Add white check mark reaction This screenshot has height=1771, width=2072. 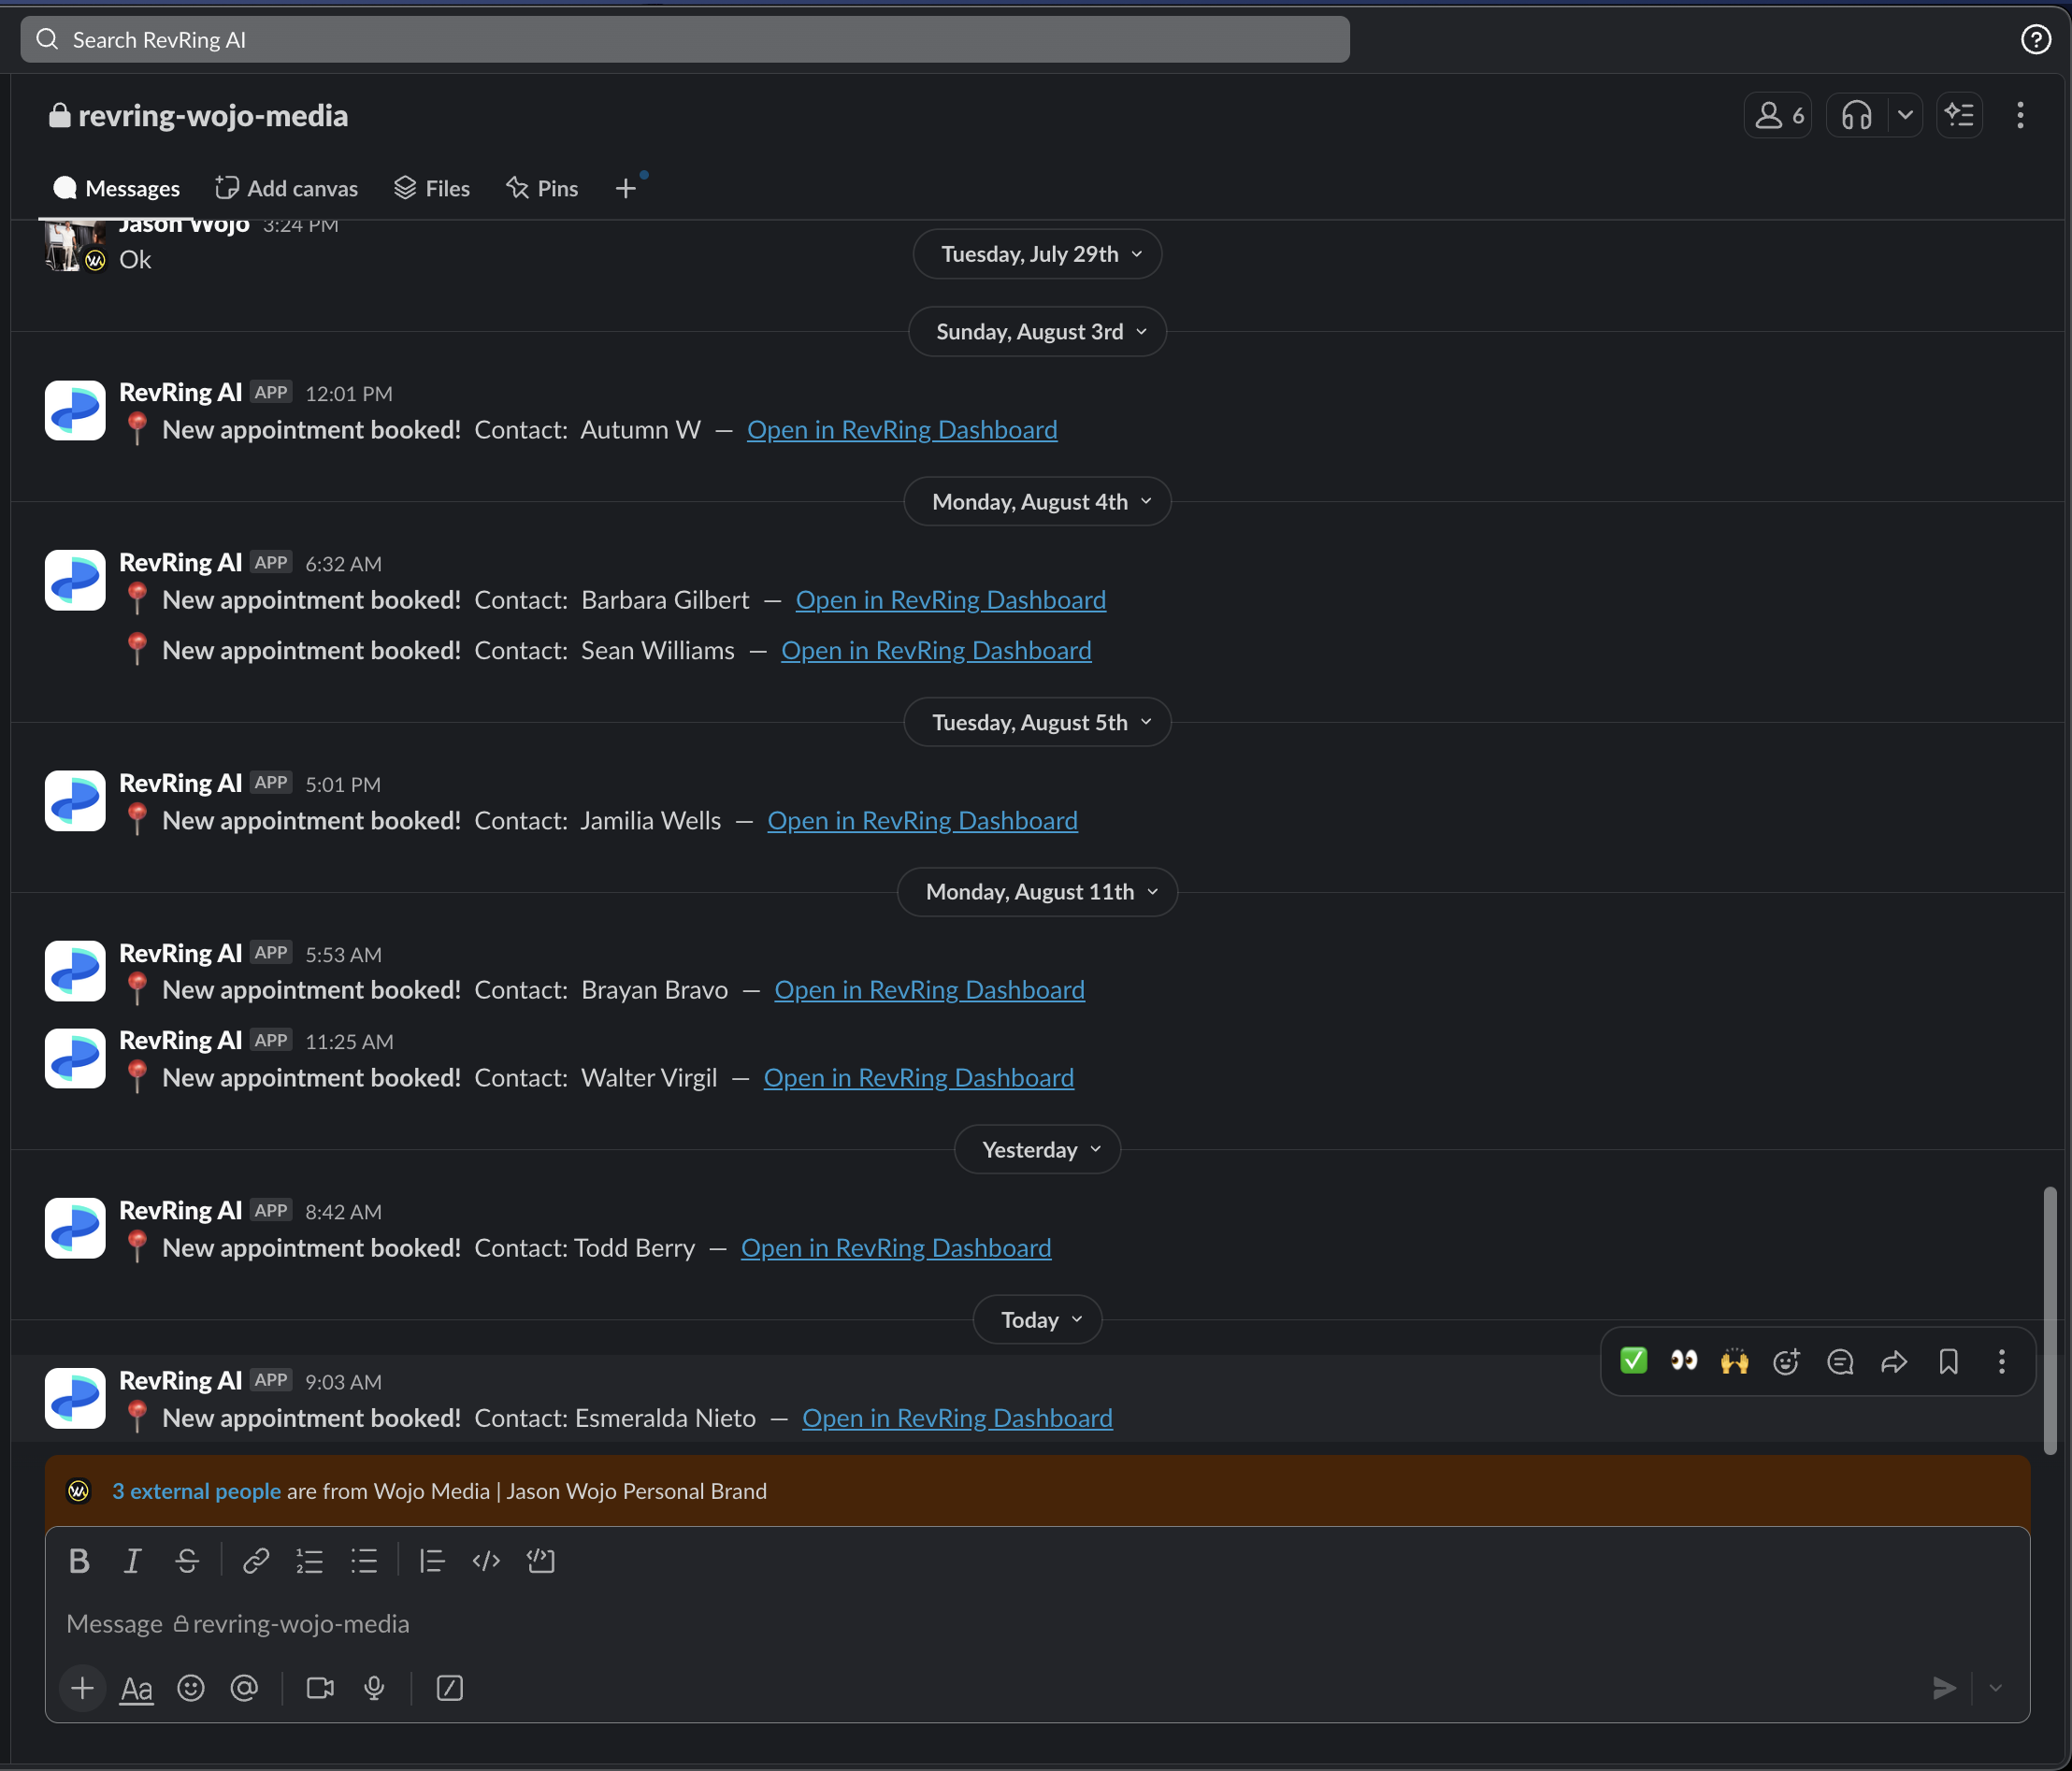click(x=1633, y=1361)
